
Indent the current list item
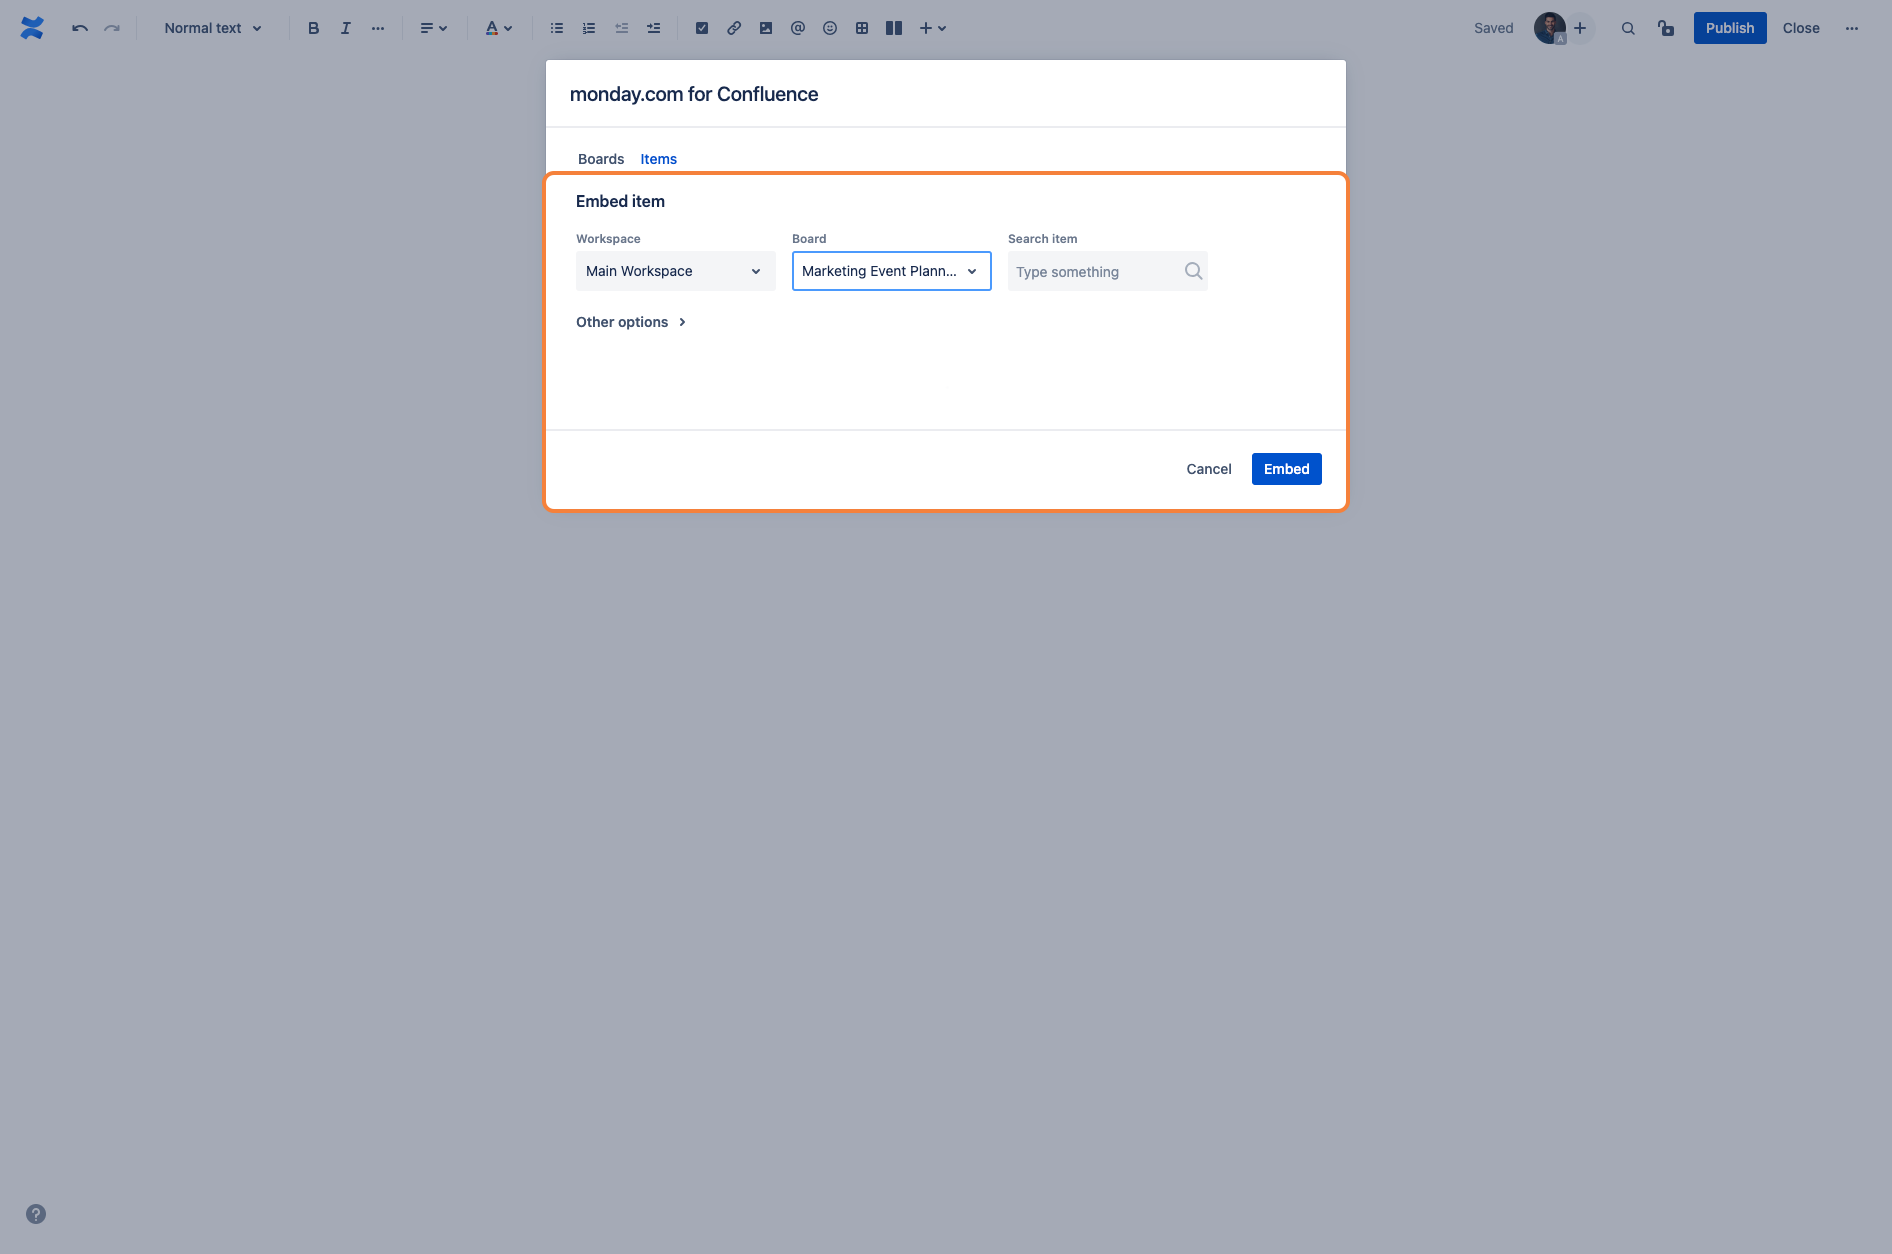tap(653, 28)
